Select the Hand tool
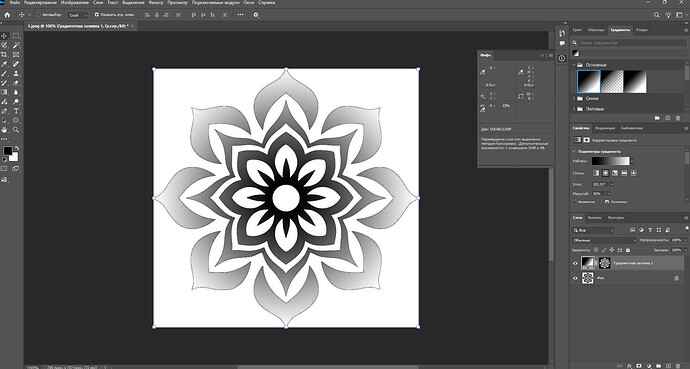690x369 pixels. point(5,130)
